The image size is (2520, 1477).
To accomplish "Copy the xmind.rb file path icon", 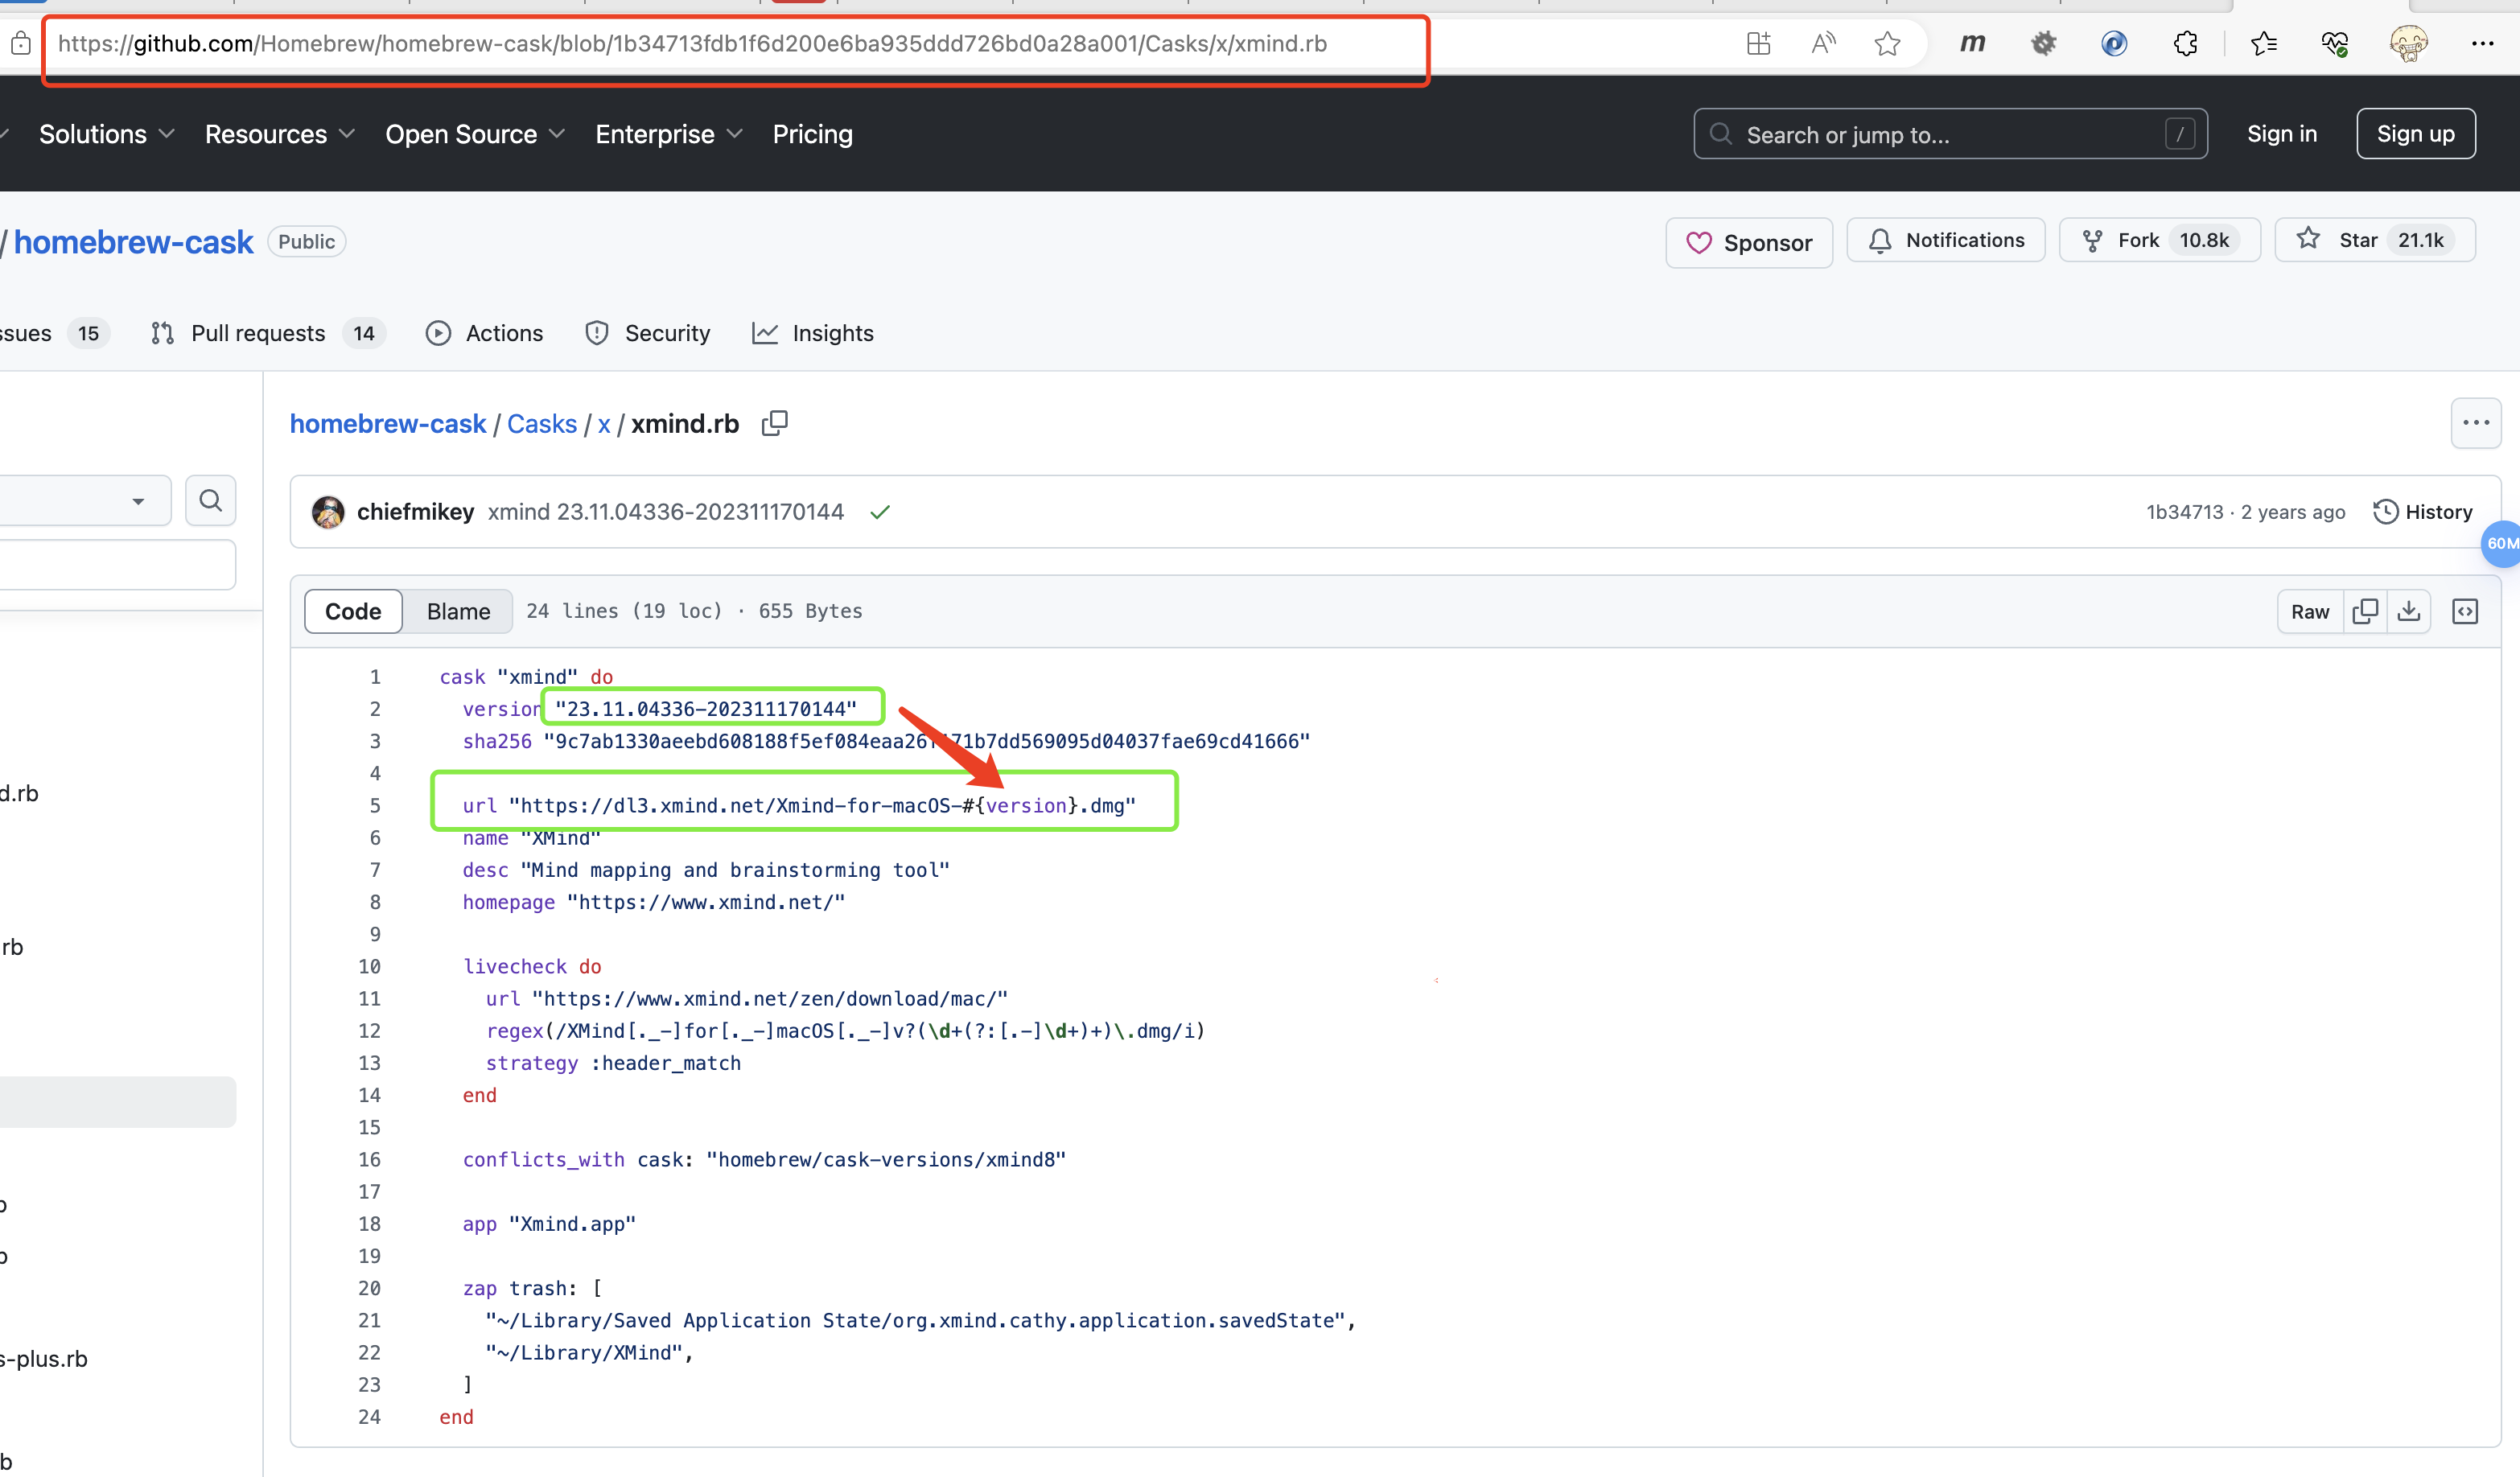I will tap(774, 423).
